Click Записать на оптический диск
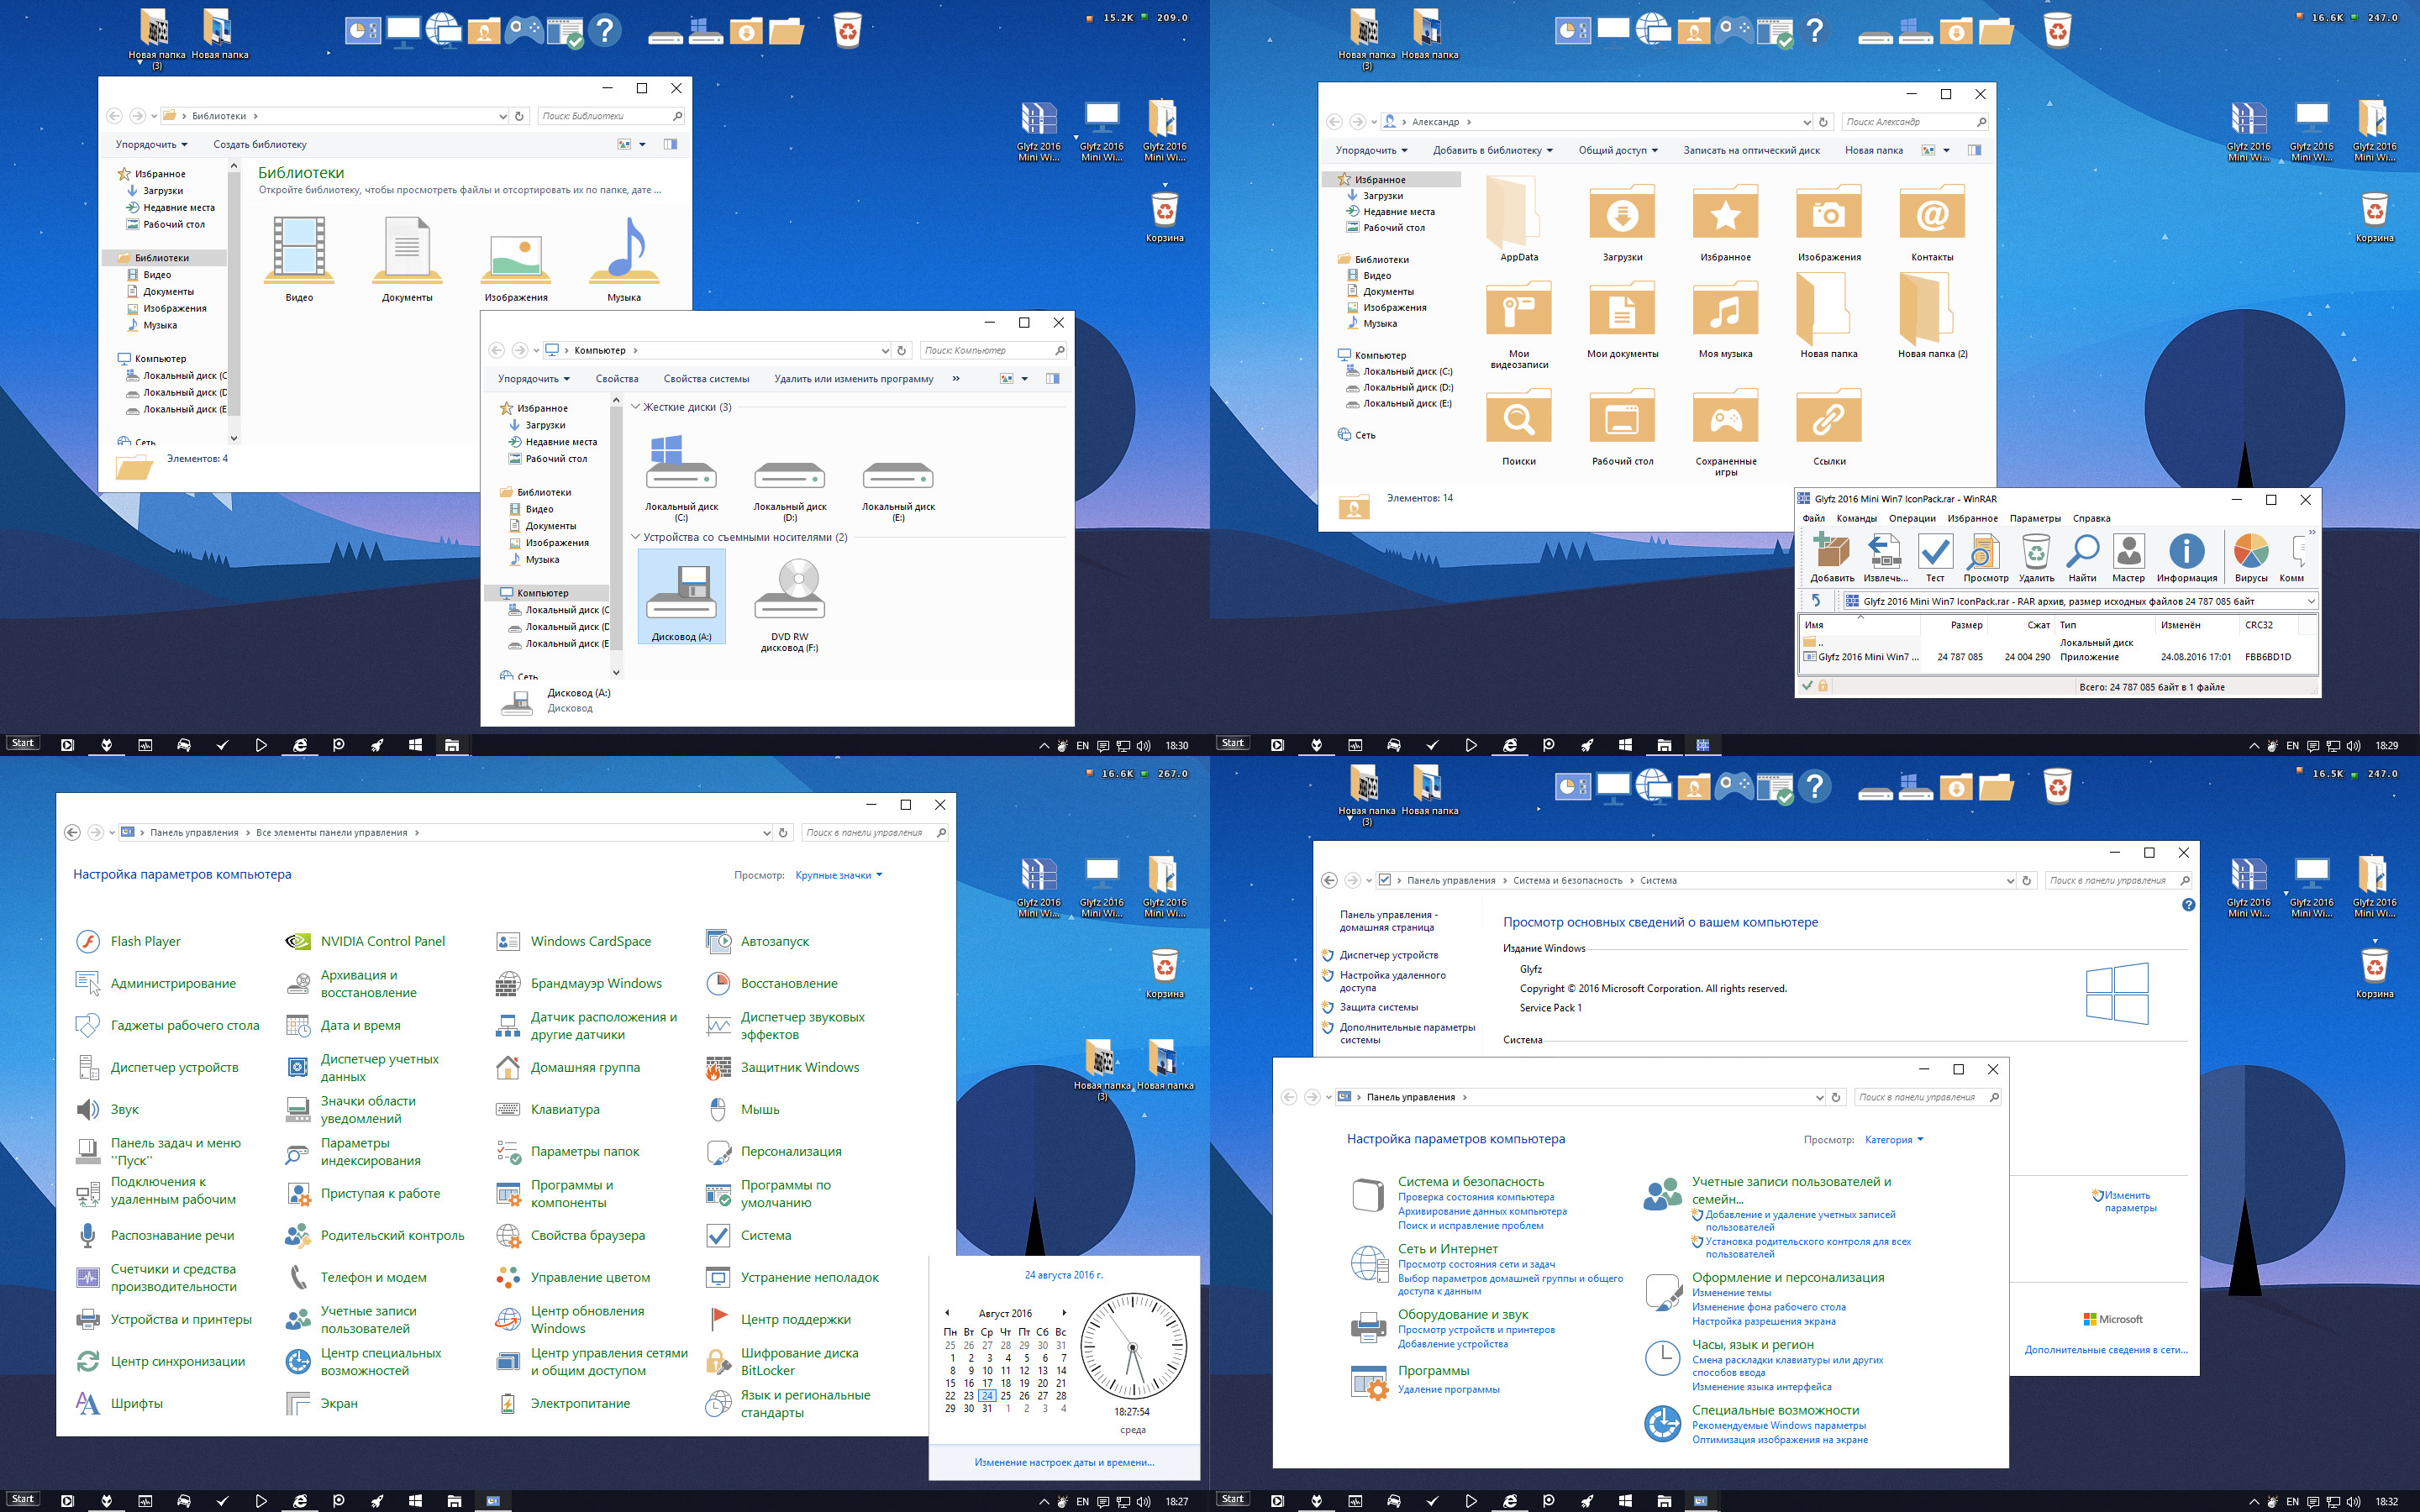This screenshot has height=1512, width=2420. coord(1751,150)
